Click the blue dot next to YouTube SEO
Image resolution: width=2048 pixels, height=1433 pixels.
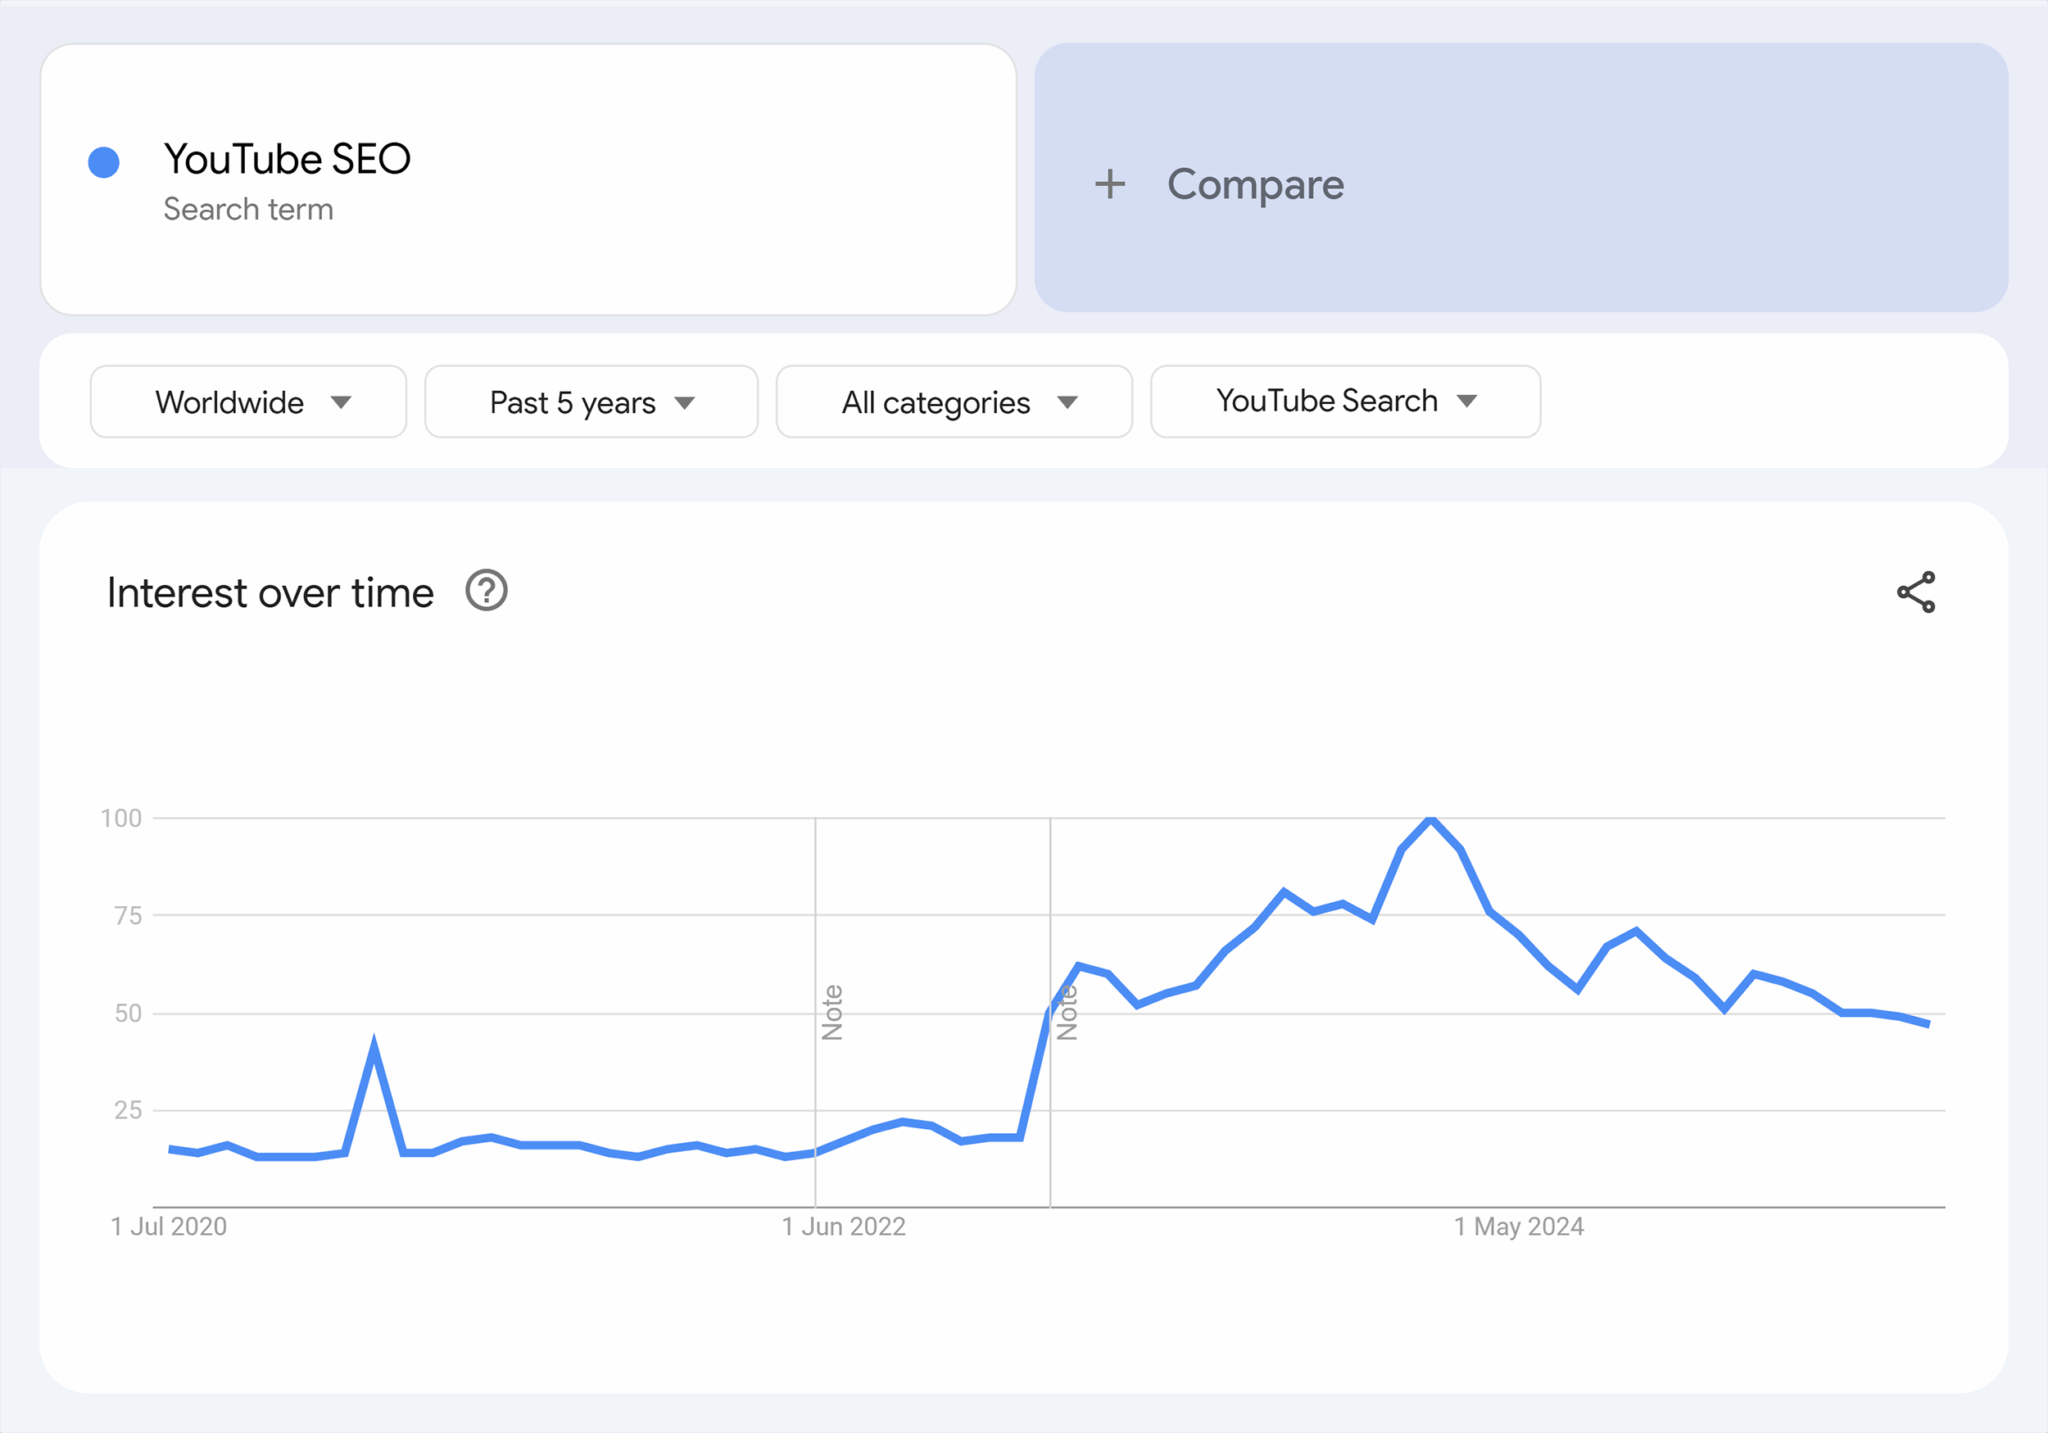[105, 159]
